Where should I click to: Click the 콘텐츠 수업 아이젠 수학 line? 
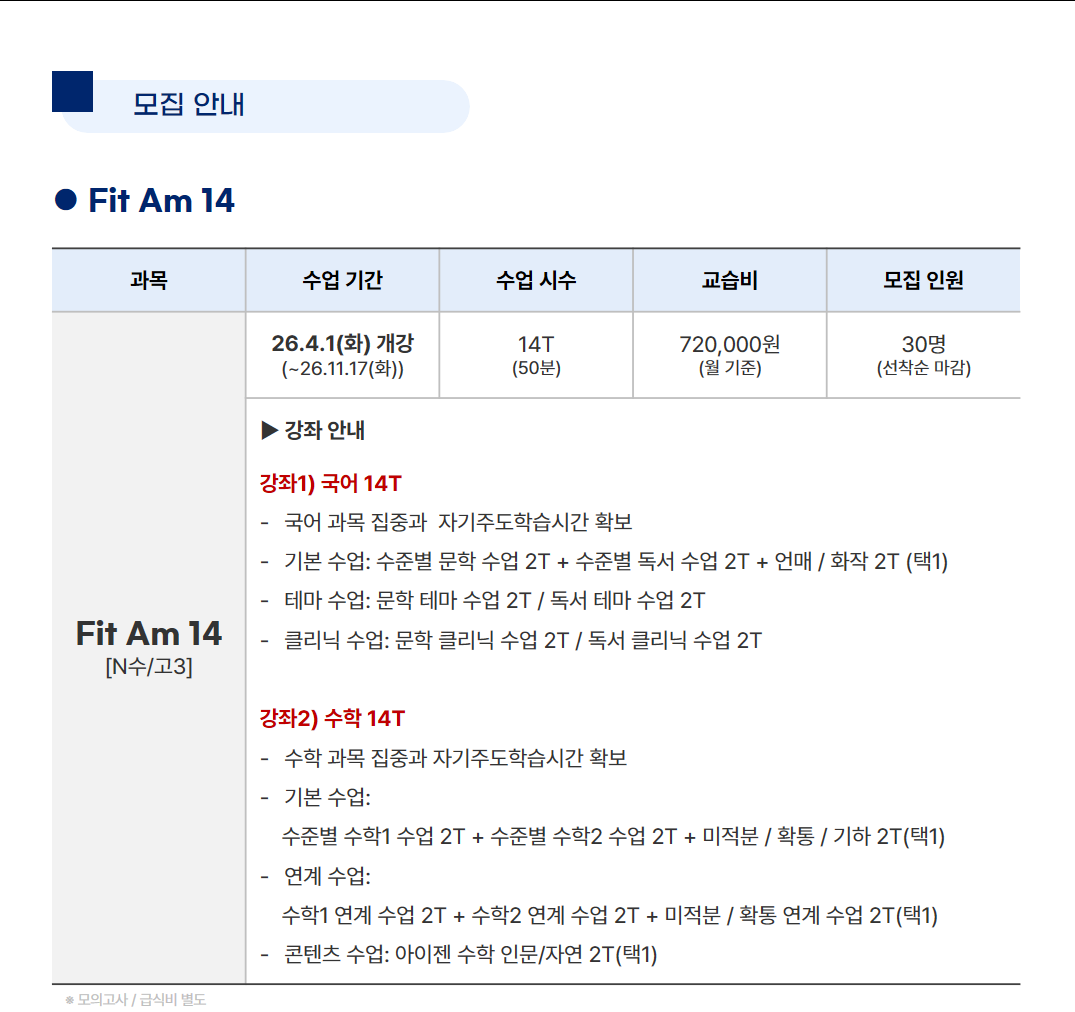(x=470, y=955)
